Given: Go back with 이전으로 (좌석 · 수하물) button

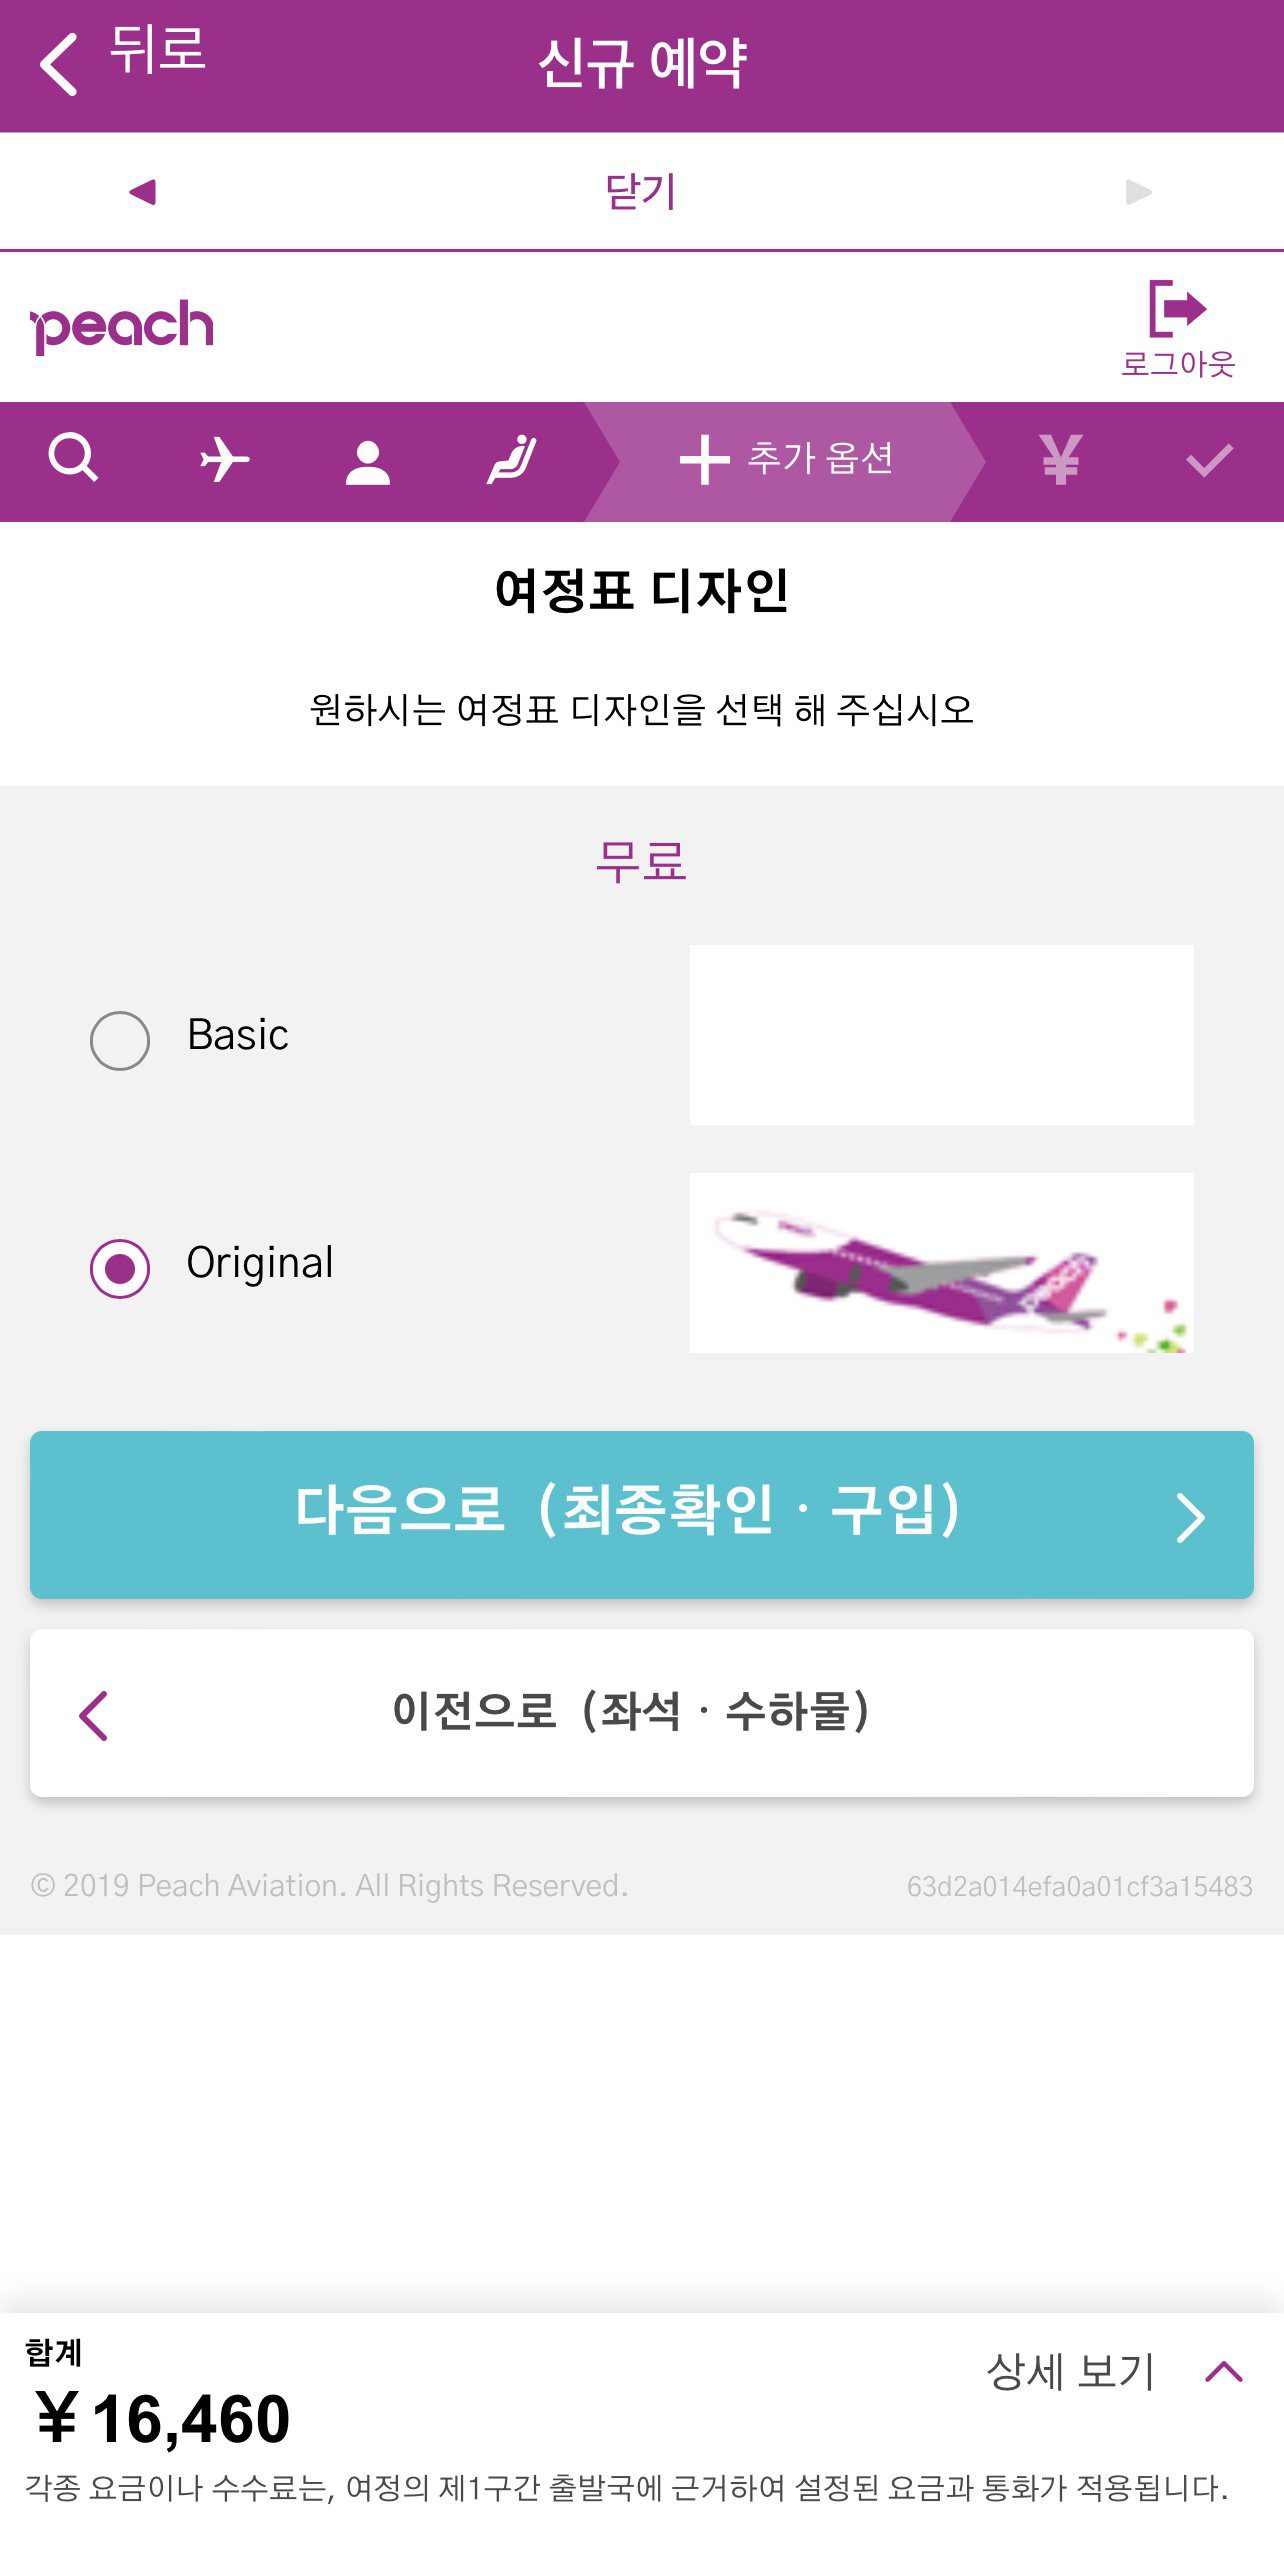Looking at the screenshot, I should point(641,1712).
